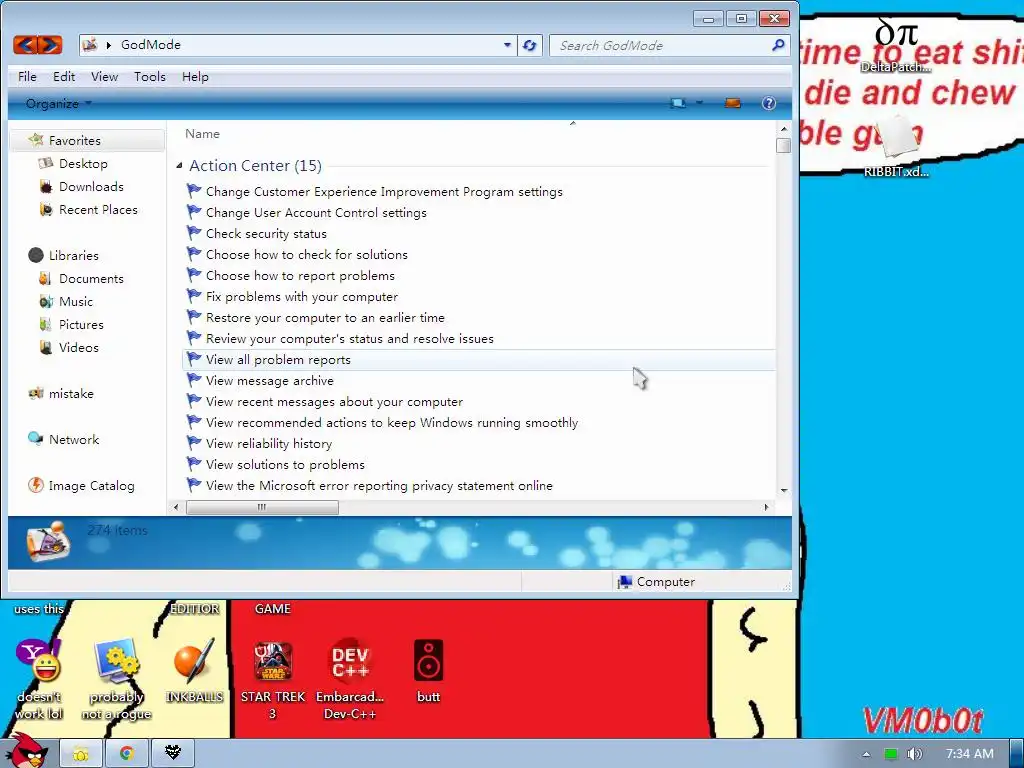Open the view options dropdown arrow
Image resolution: width=1024 pixels, height=768 pixels.
coord(699,103)
